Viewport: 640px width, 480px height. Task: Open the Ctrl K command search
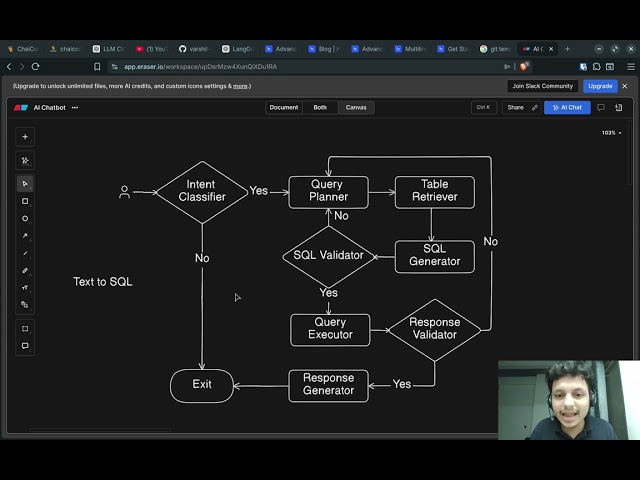click(x=483, y=107)
